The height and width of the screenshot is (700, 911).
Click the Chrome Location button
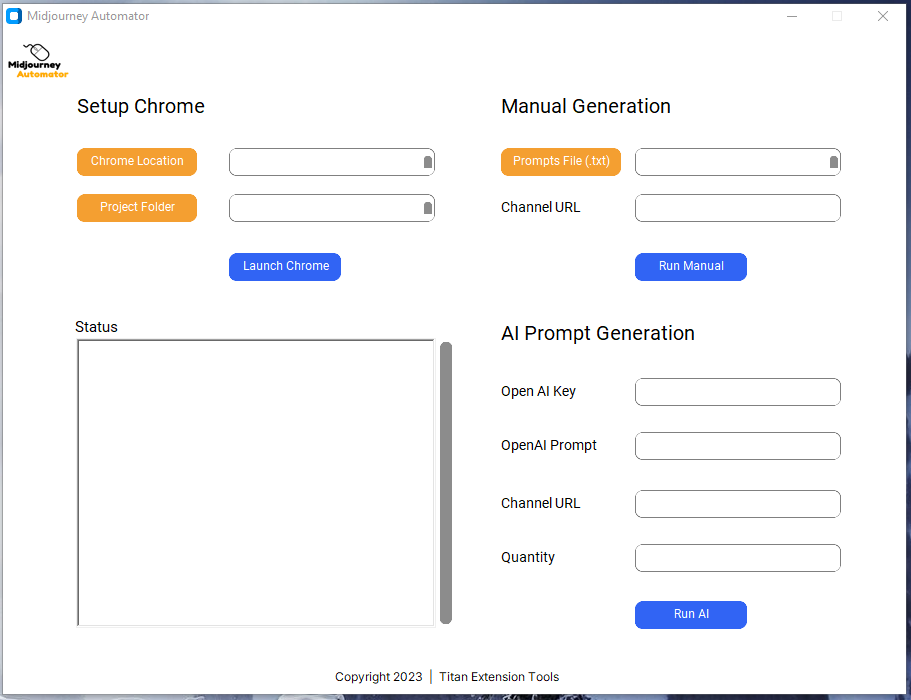(x=137, y=161)
